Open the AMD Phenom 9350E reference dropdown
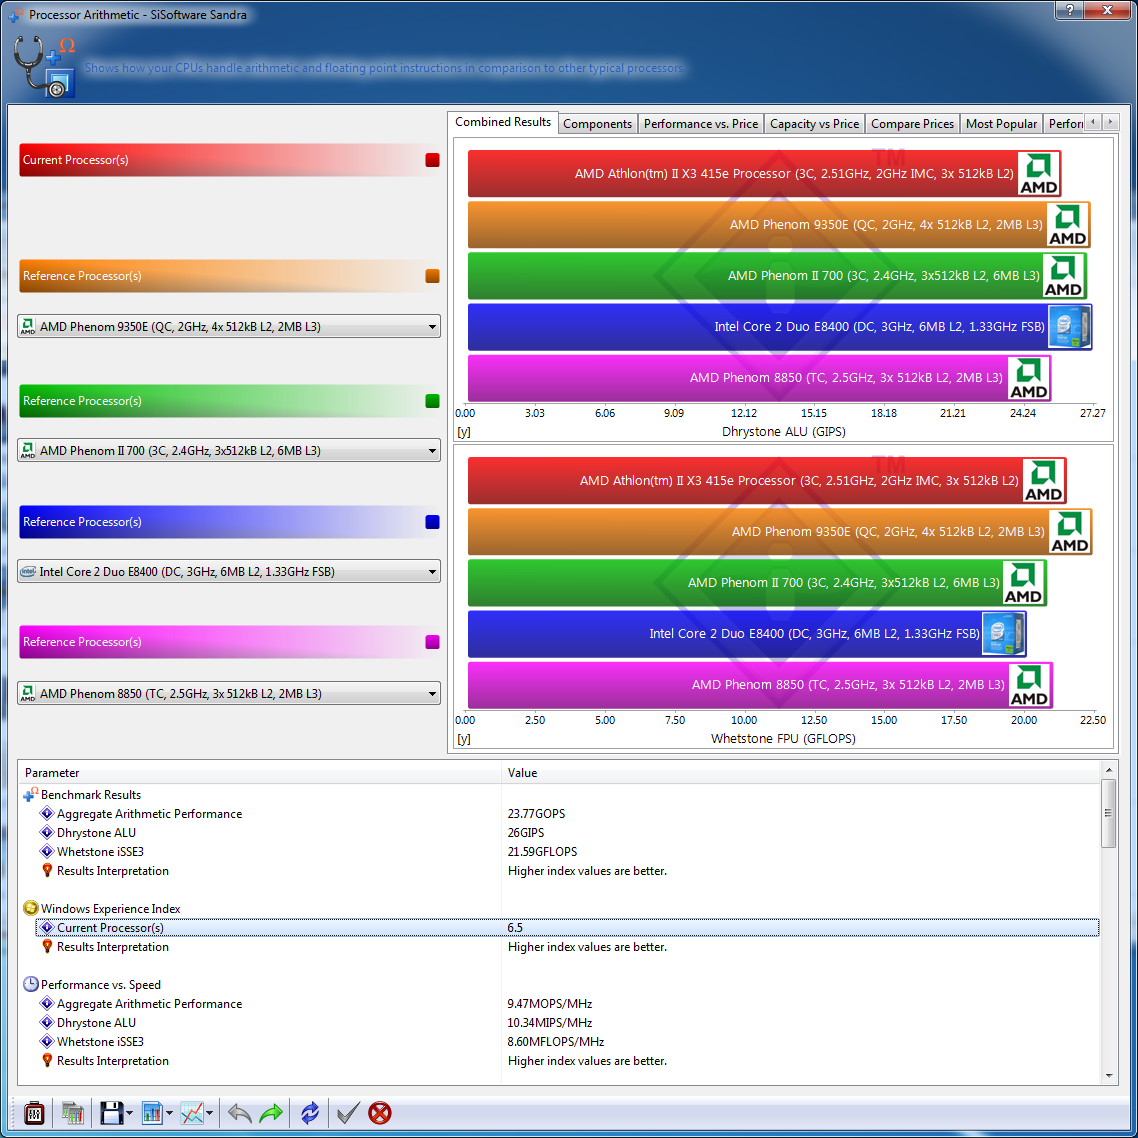 coord(229,327)
